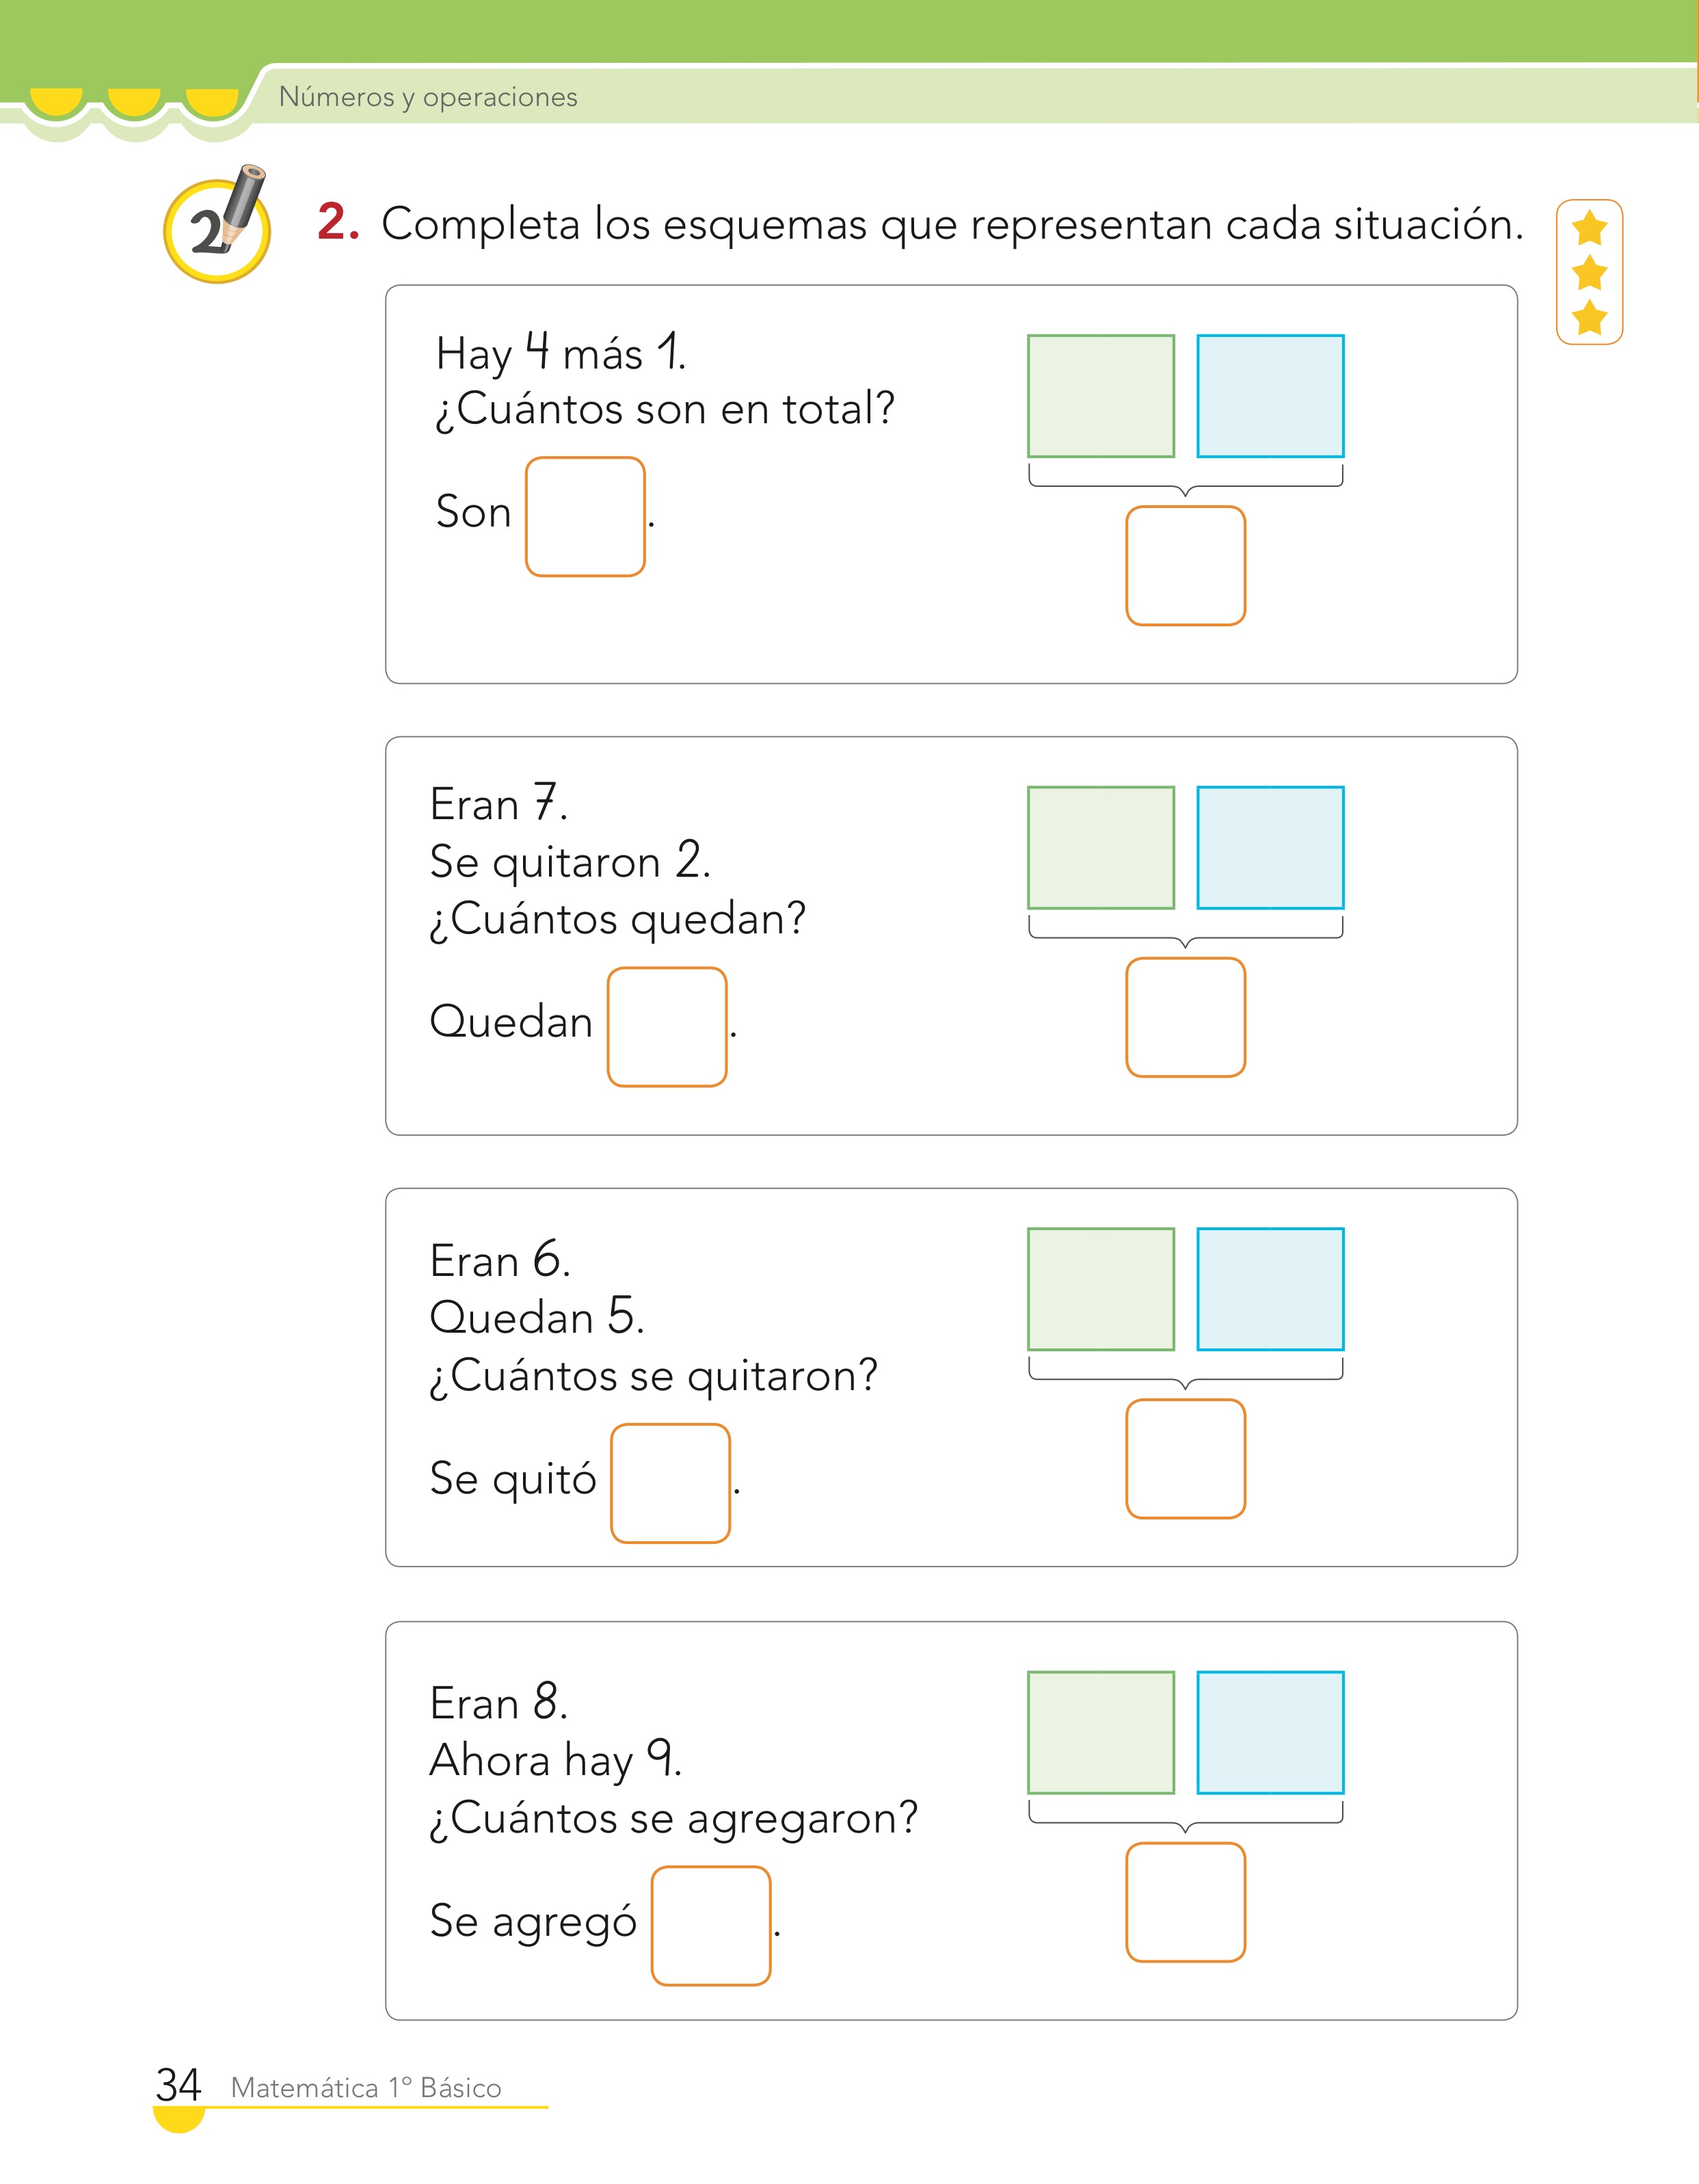Click the pencil activity icon numbered 2

point(217,225)
